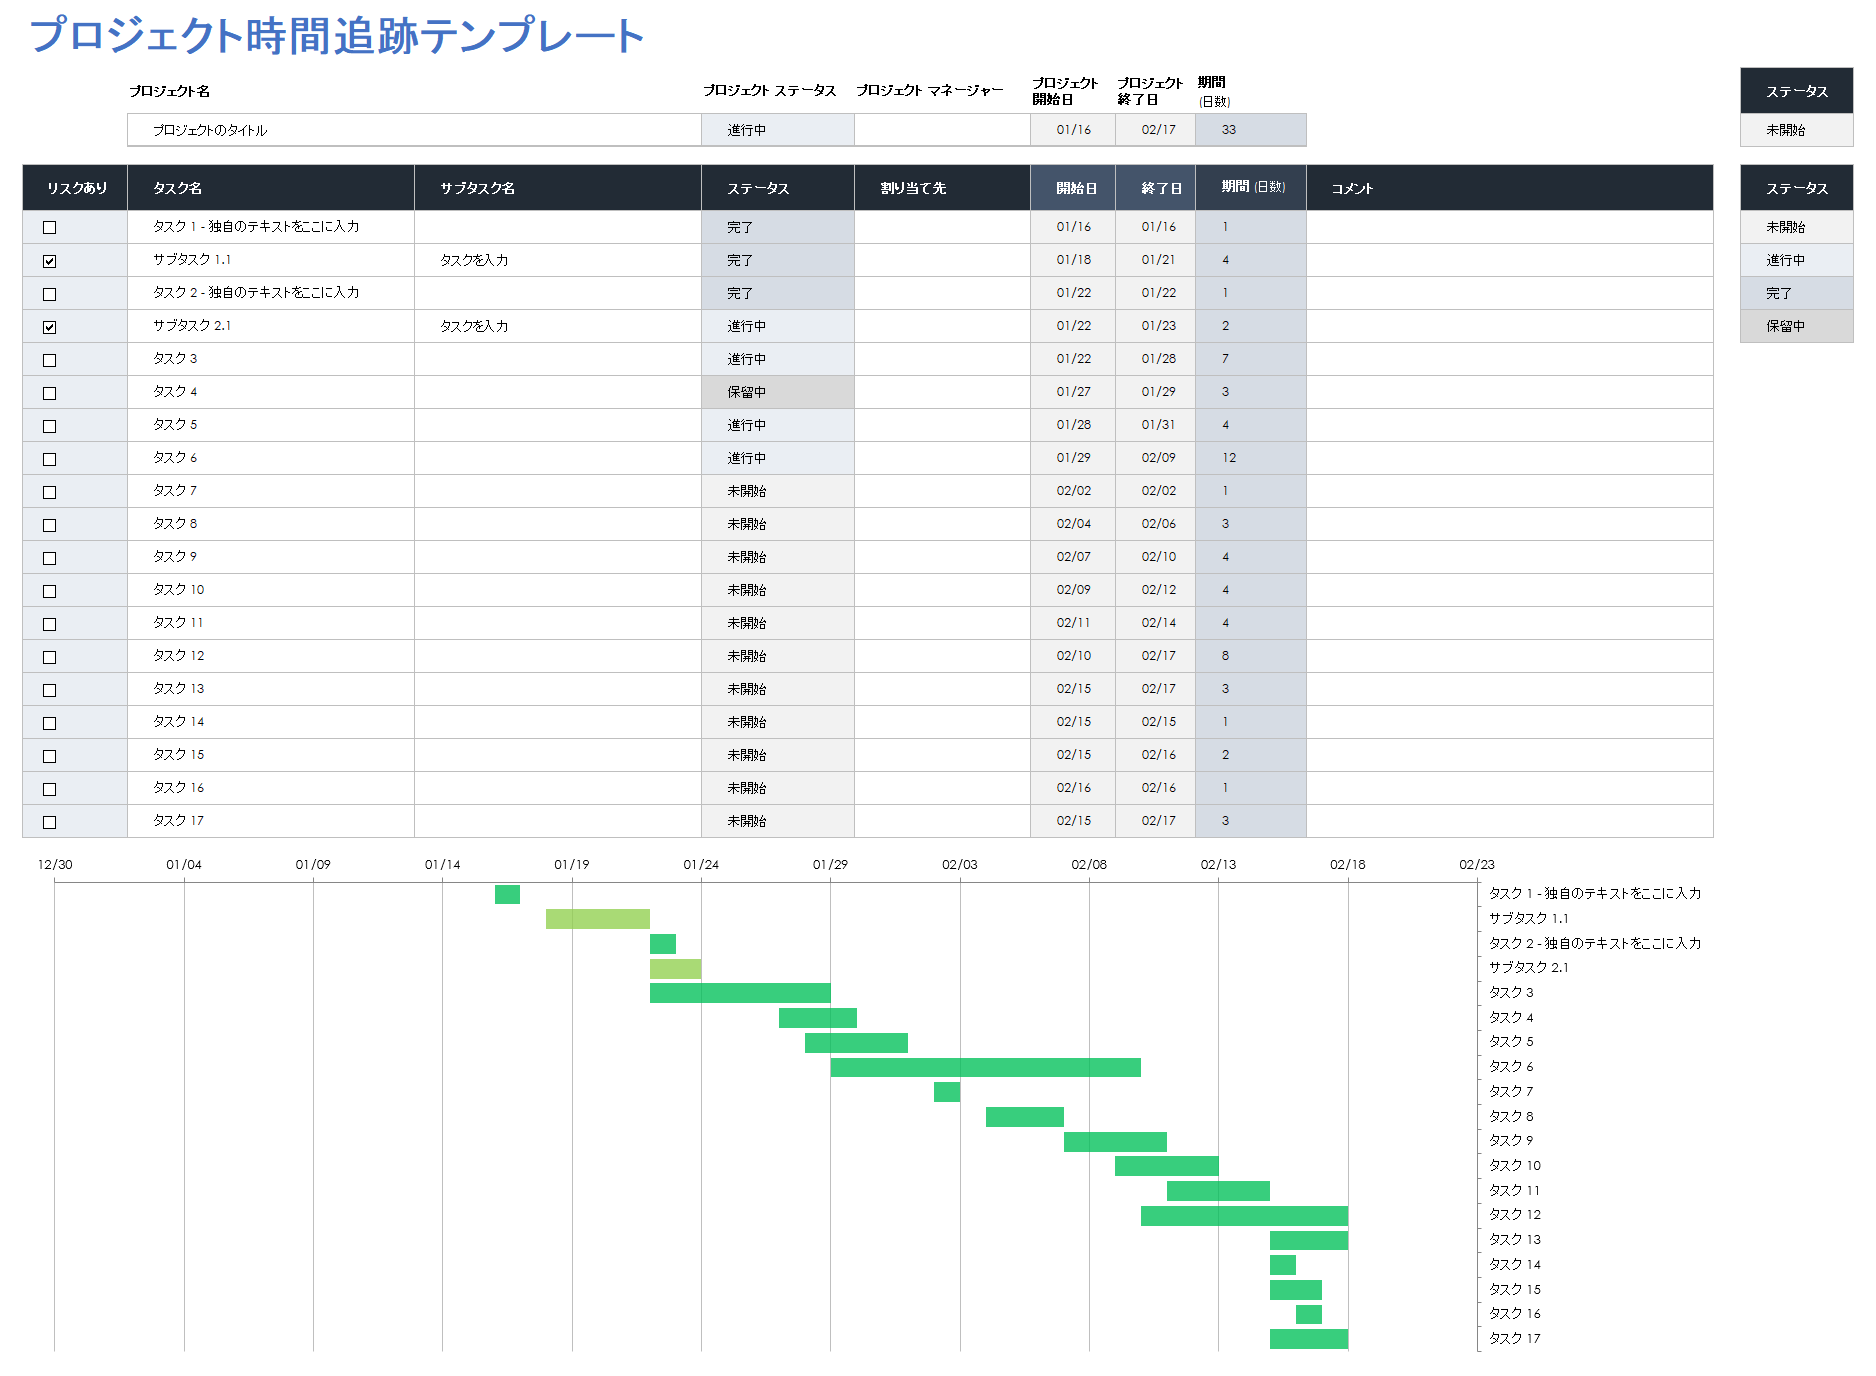Viewport: 1876px width, 1376px height.
Task: Tick the risk checkbox for タスク 3
Action: click(x=49, y=360)
